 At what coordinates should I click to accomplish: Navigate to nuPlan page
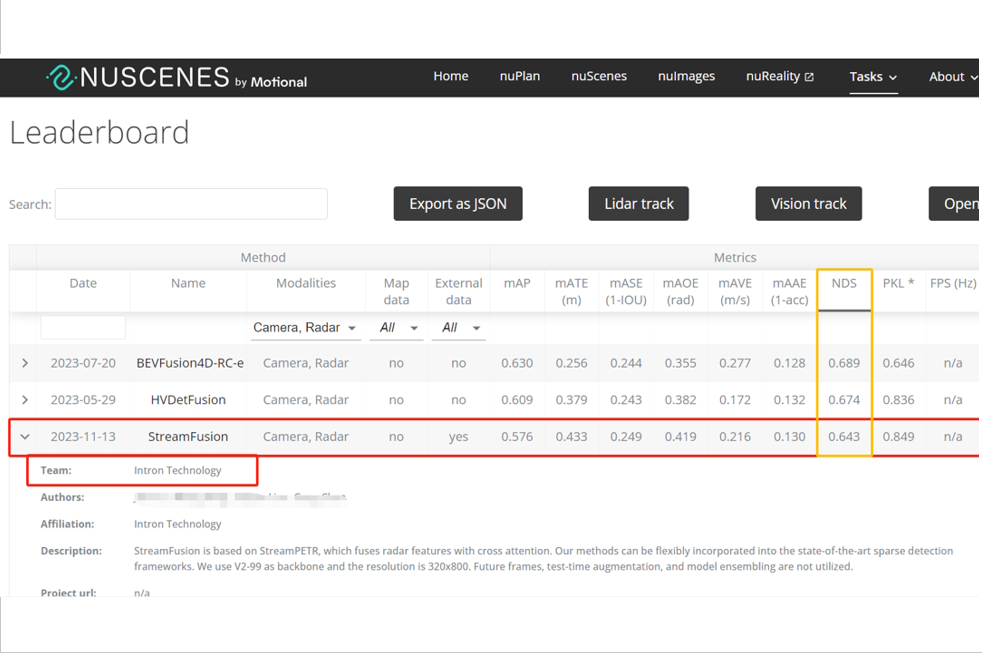click(x=519, y=77)
